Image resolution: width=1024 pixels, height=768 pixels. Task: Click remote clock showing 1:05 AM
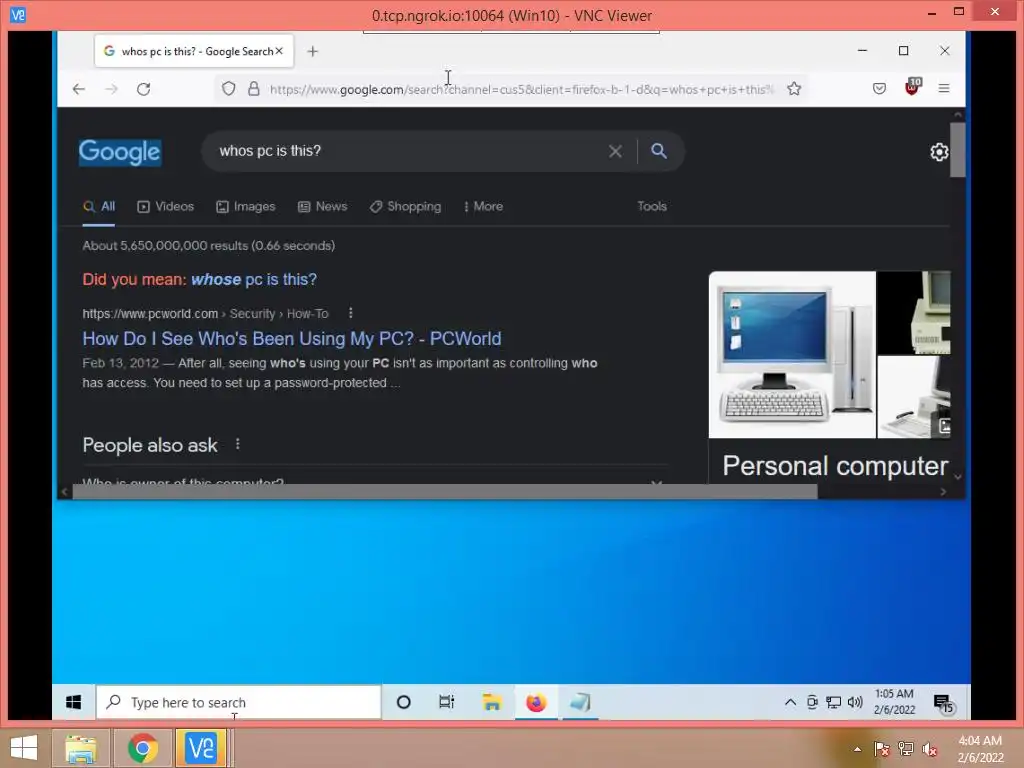pos(894,701)
